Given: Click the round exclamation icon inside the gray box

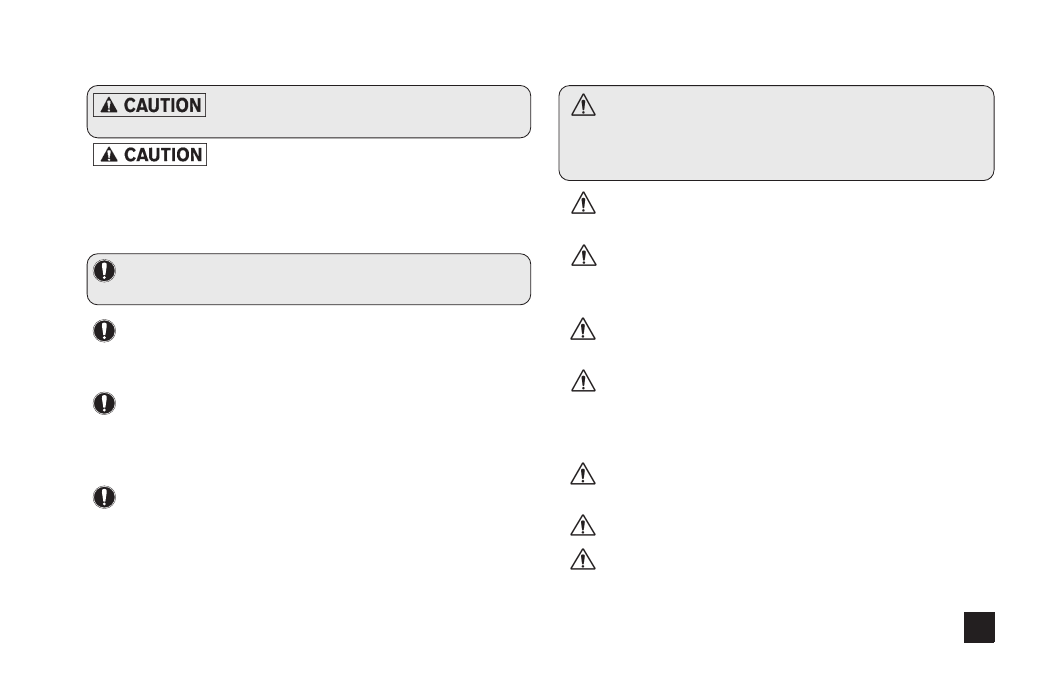Looking at the screenshot, I should coord(104,271).
